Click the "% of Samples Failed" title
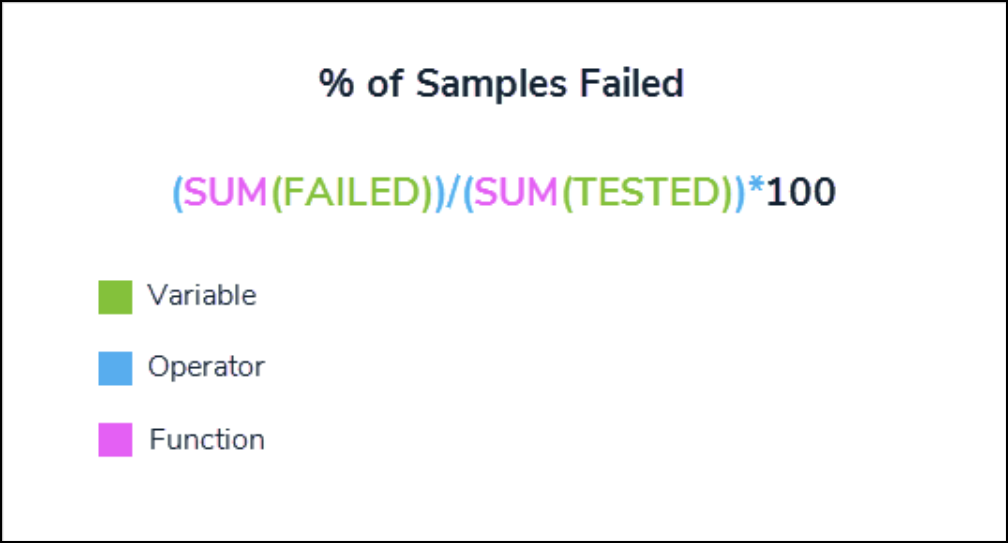Viewport: 1008px width, 543px height. pyautogui.click(x=502, y=84)
